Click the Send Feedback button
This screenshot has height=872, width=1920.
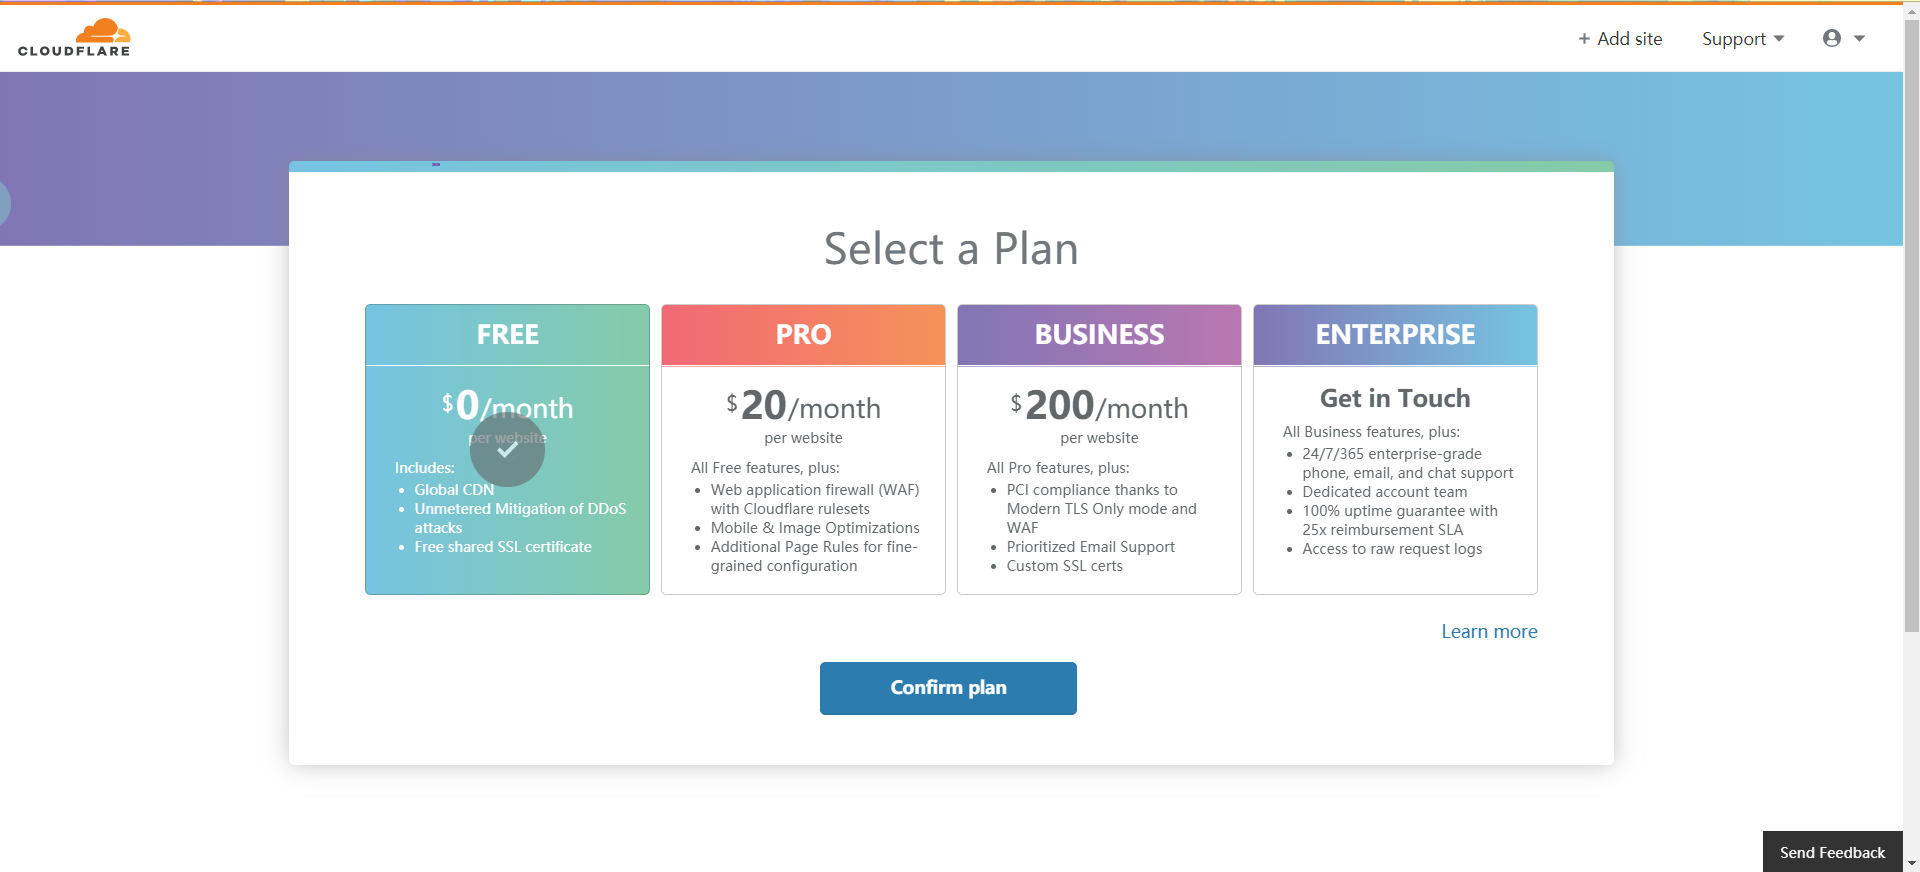coord(1832,852)
